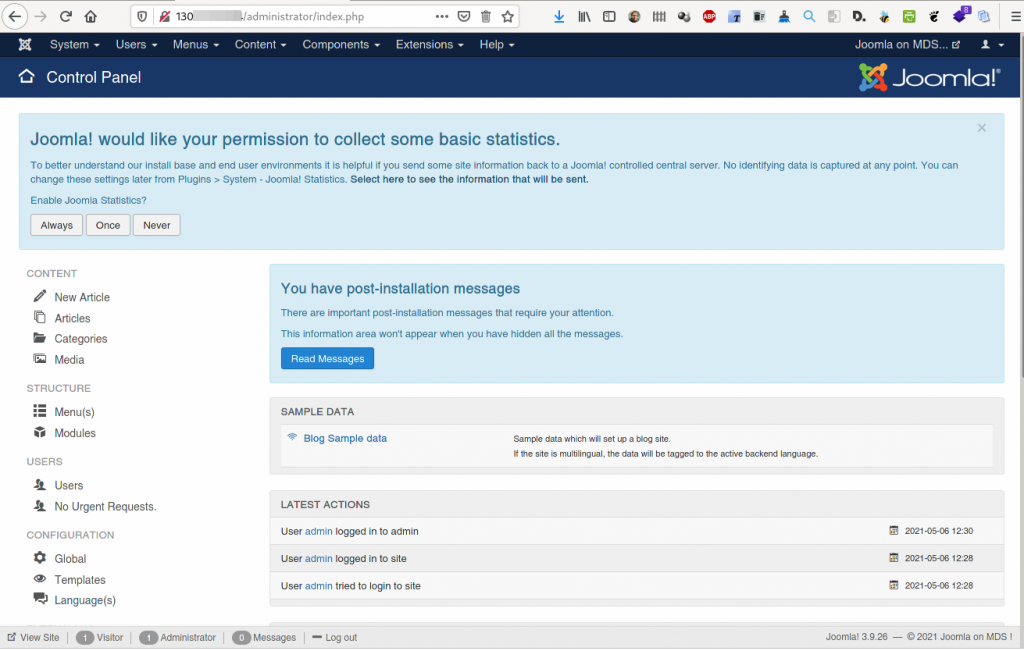Open the System menu
The width and height of the screenshot is (1024, 651).
point(74,44)
